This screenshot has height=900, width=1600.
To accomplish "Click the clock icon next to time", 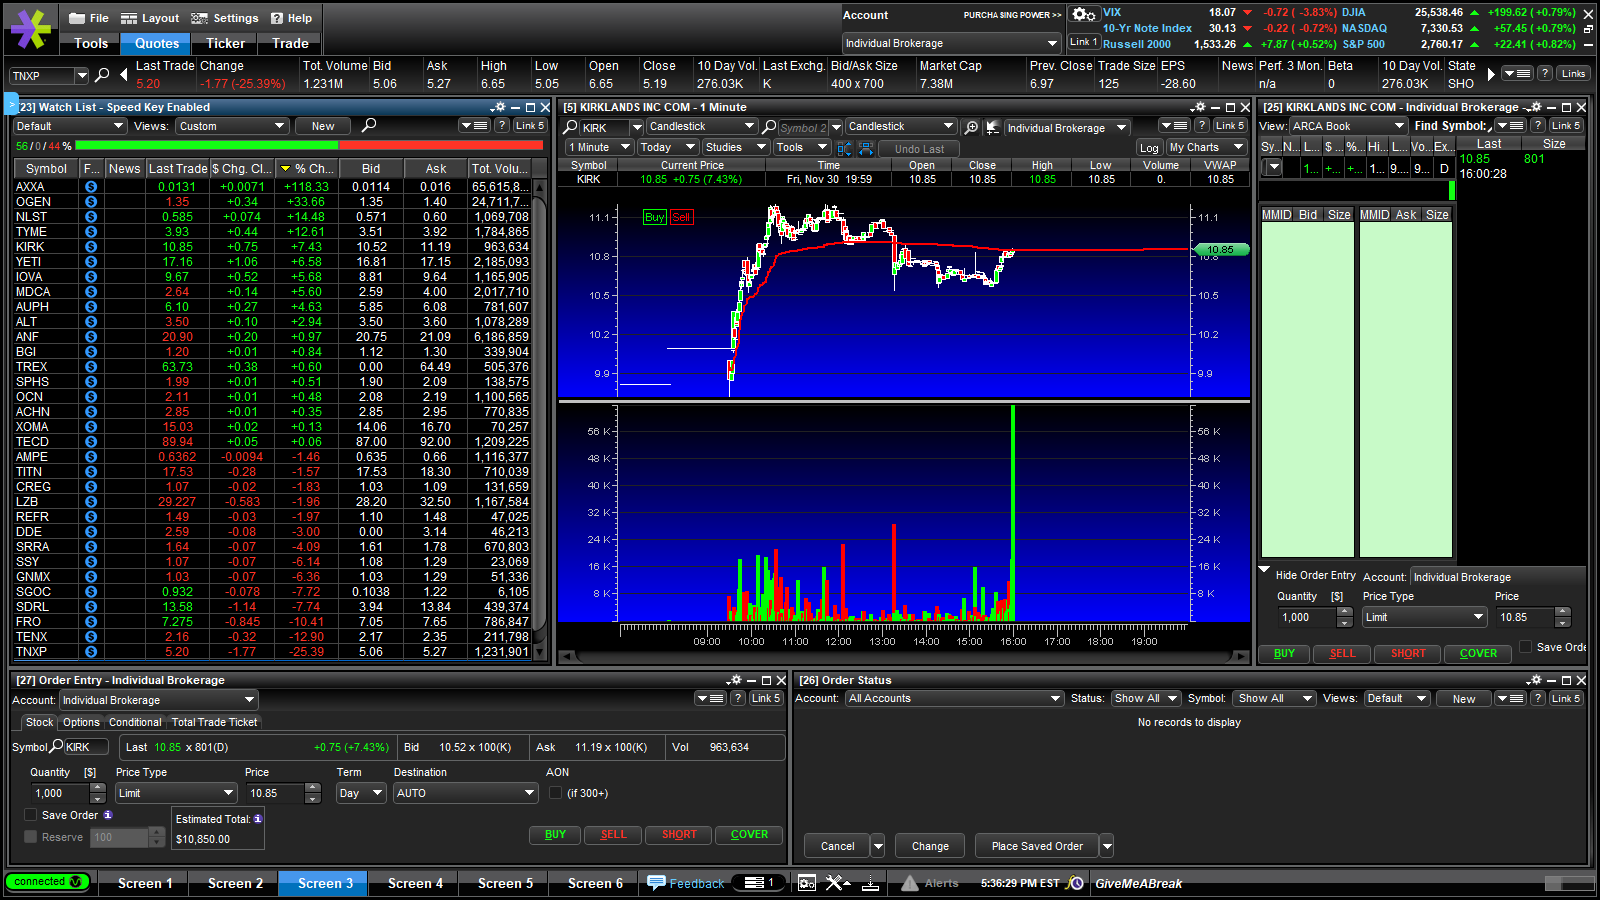I will tap(1075, 883).
